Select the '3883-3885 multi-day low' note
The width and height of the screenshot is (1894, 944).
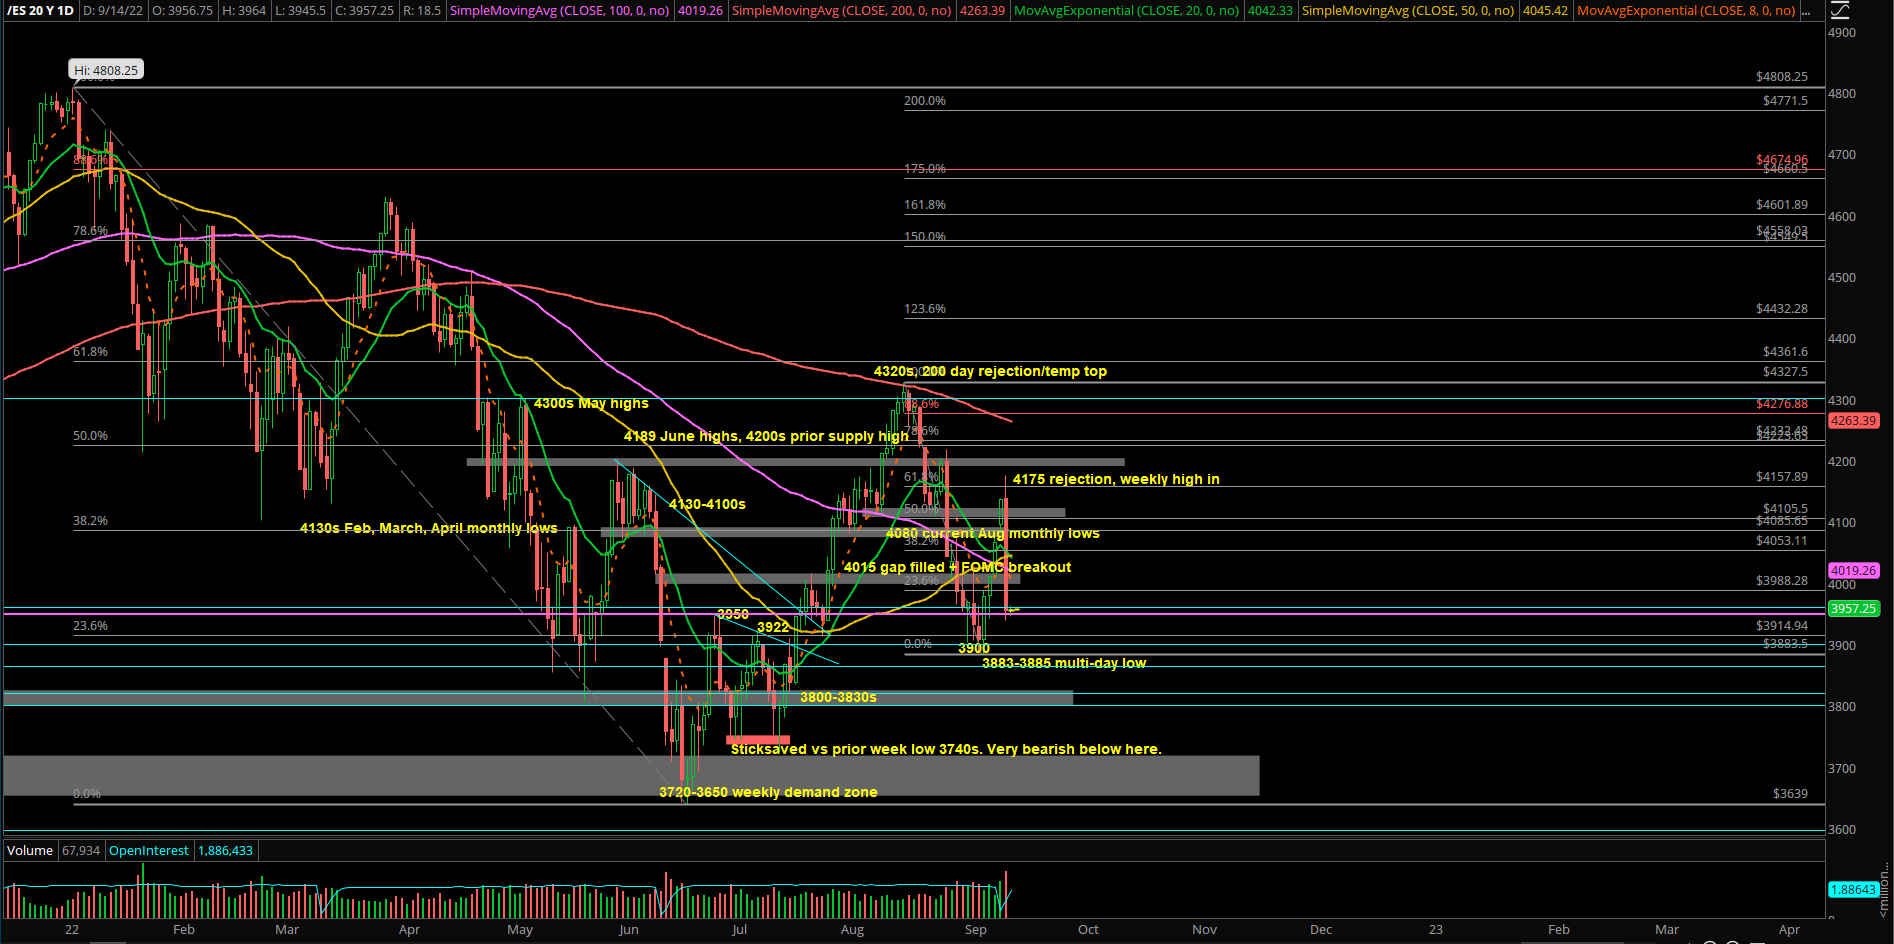(1064, 663)
